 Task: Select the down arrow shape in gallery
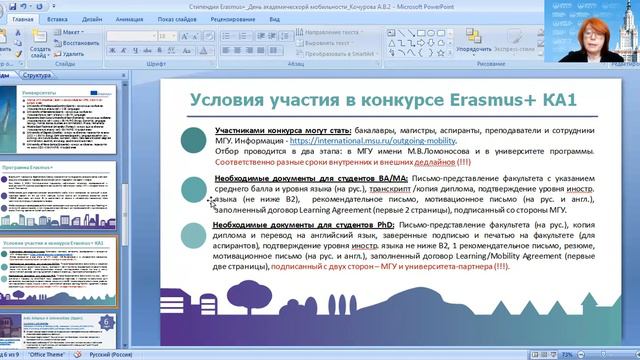pos(431,43)
